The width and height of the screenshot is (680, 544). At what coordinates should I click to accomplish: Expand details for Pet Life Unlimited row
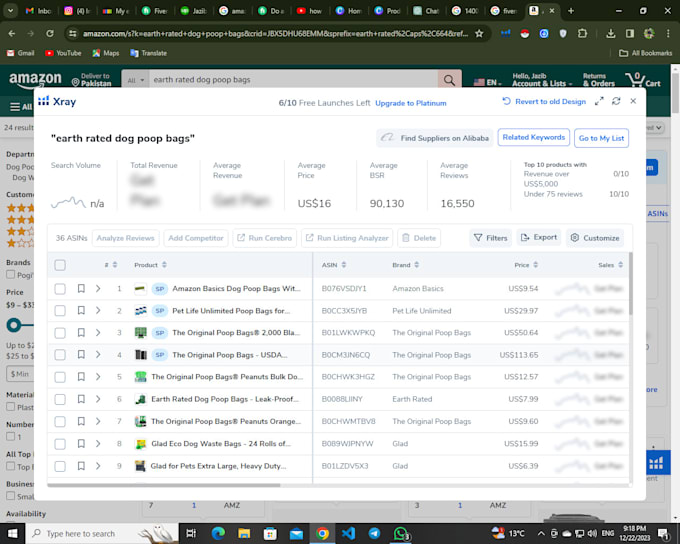[98, 311]
